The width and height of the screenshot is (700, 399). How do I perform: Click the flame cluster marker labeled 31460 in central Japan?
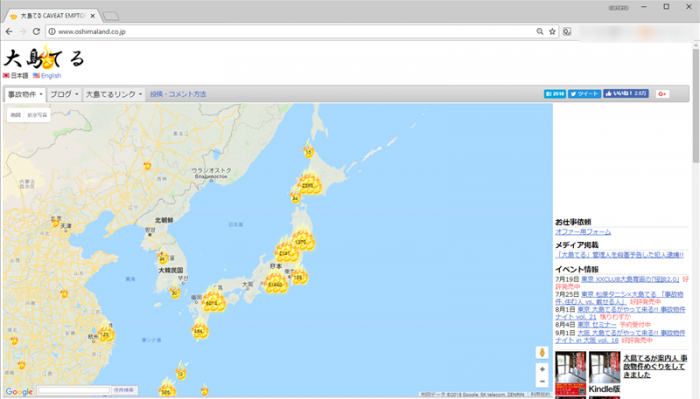275,282
